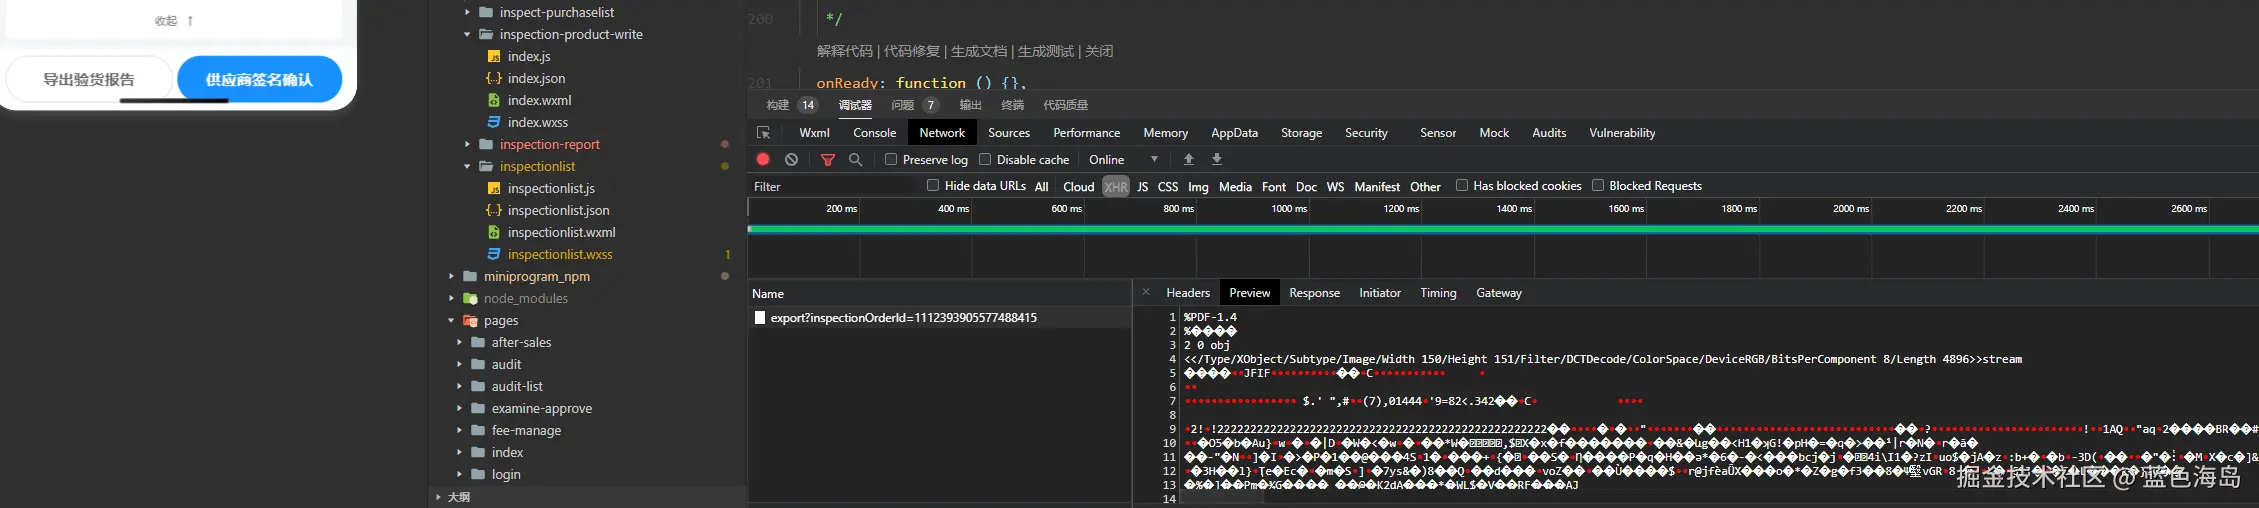Viewport: 2259px width, 508px height.
Task: Activate the element inspector picker icon
Action: tap(763, 132)
